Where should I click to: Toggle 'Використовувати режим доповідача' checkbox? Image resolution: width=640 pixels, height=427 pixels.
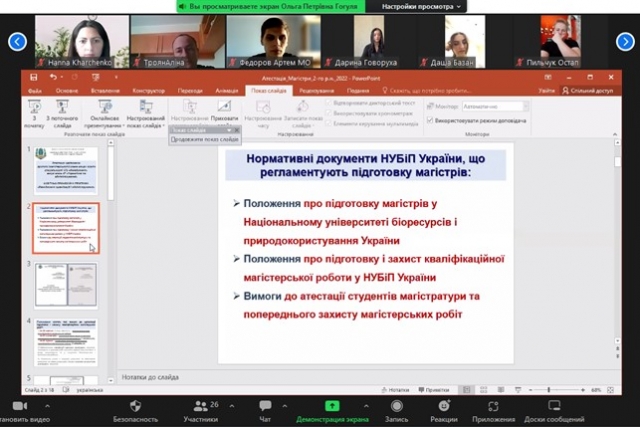[430, 120]
